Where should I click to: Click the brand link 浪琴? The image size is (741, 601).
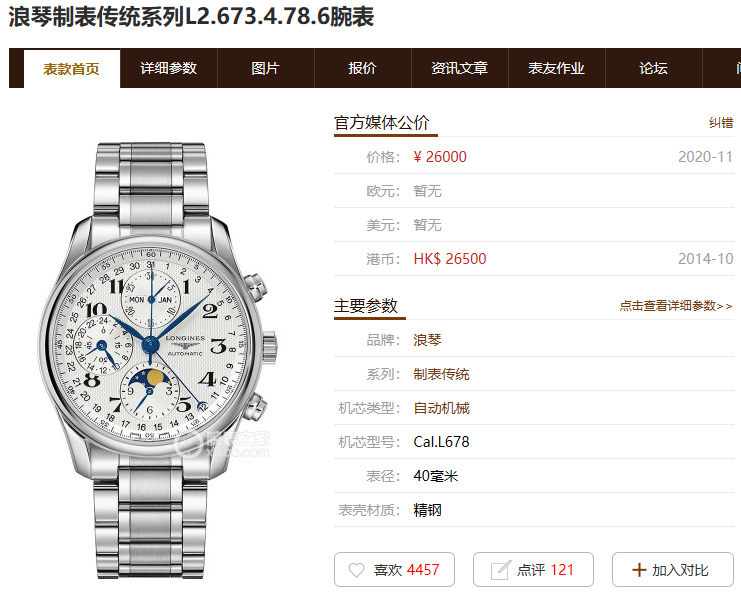(x=427, y=340)
